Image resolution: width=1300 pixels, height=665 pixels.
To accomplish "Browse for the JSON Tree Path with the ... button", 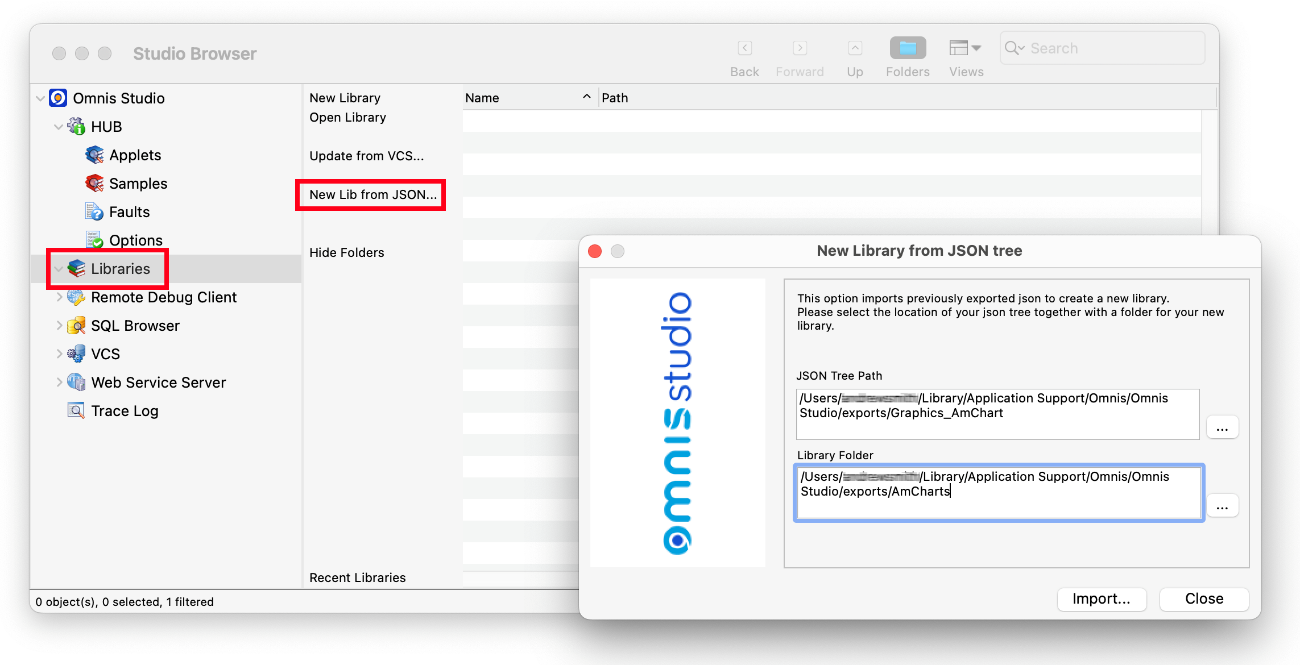I will [1222, 427].
